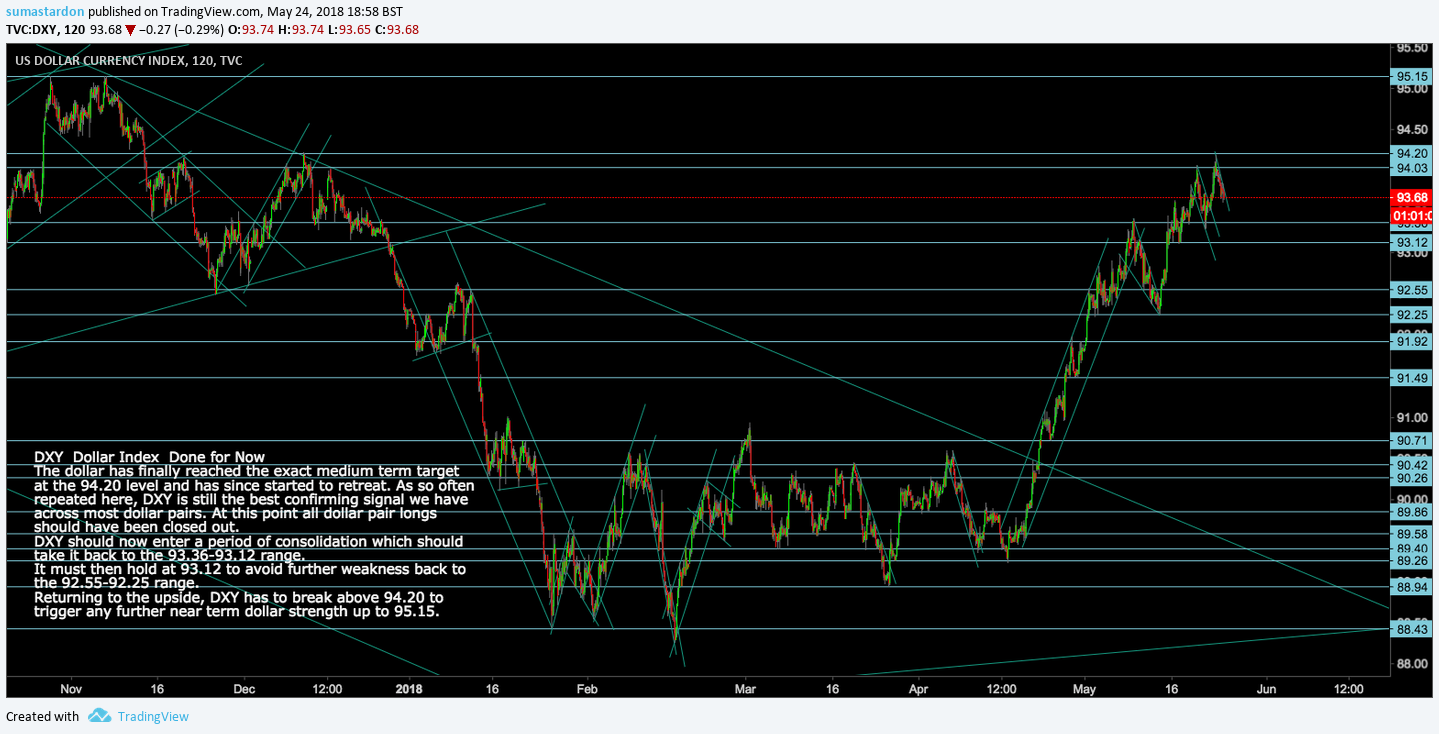The width and height of the screenshot is (1439, 734).
Task: Select the 93.12 price level label
Action: tap(1412, 243)
